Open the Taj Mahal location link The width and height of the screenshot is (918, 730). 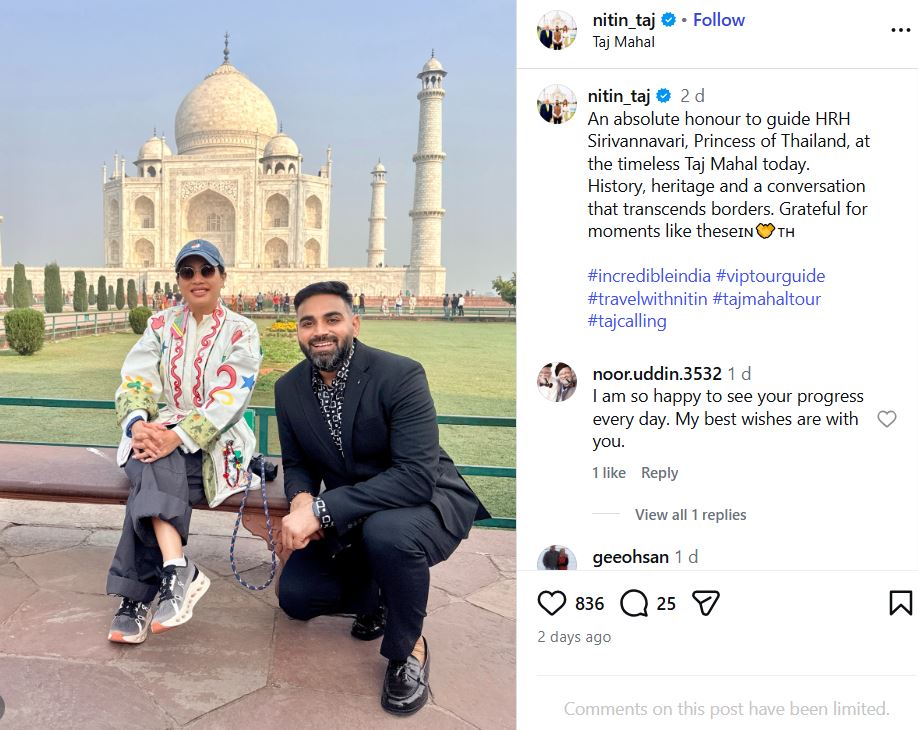click(623, 42)
